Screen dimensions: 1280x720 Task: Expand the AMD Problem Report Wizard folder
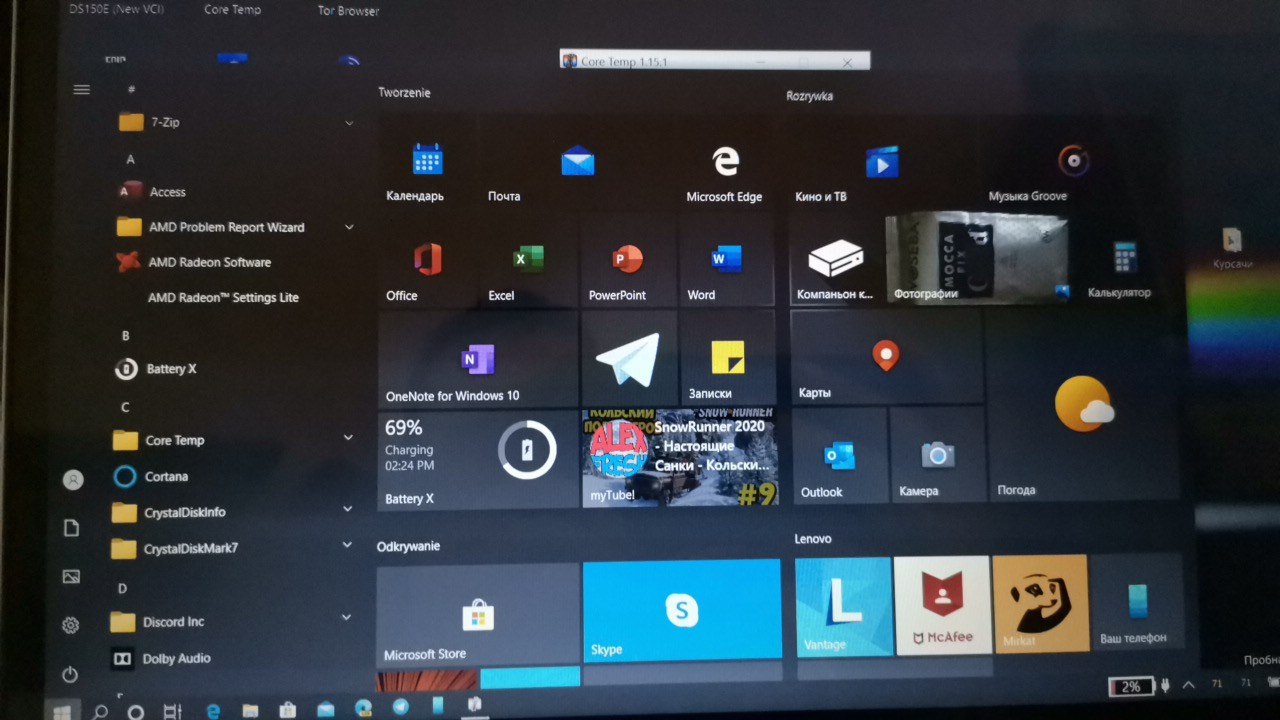coord(349,227)
